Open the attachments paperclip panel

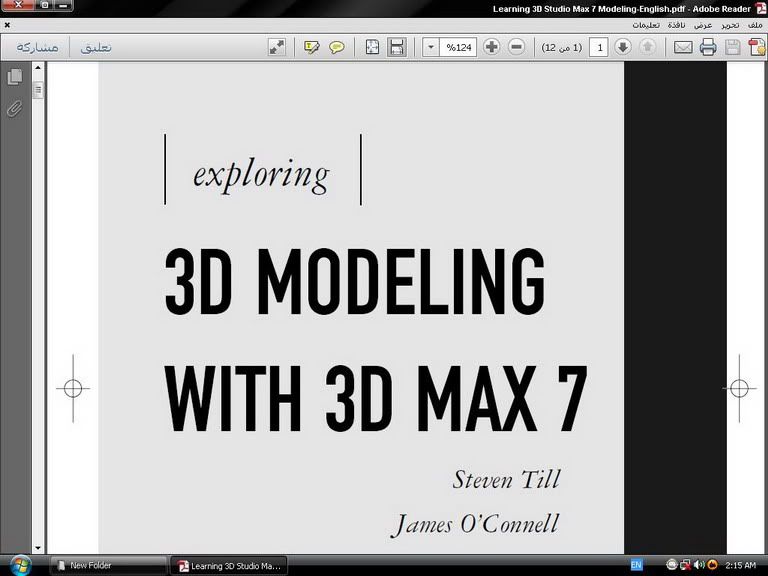click(15, 108)
